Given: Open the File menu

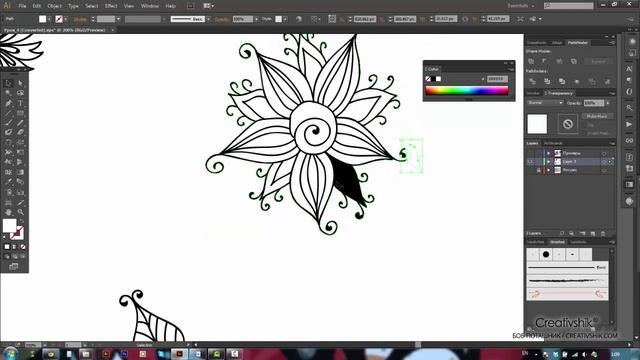Looking at the screenshot, I should 22,6.
